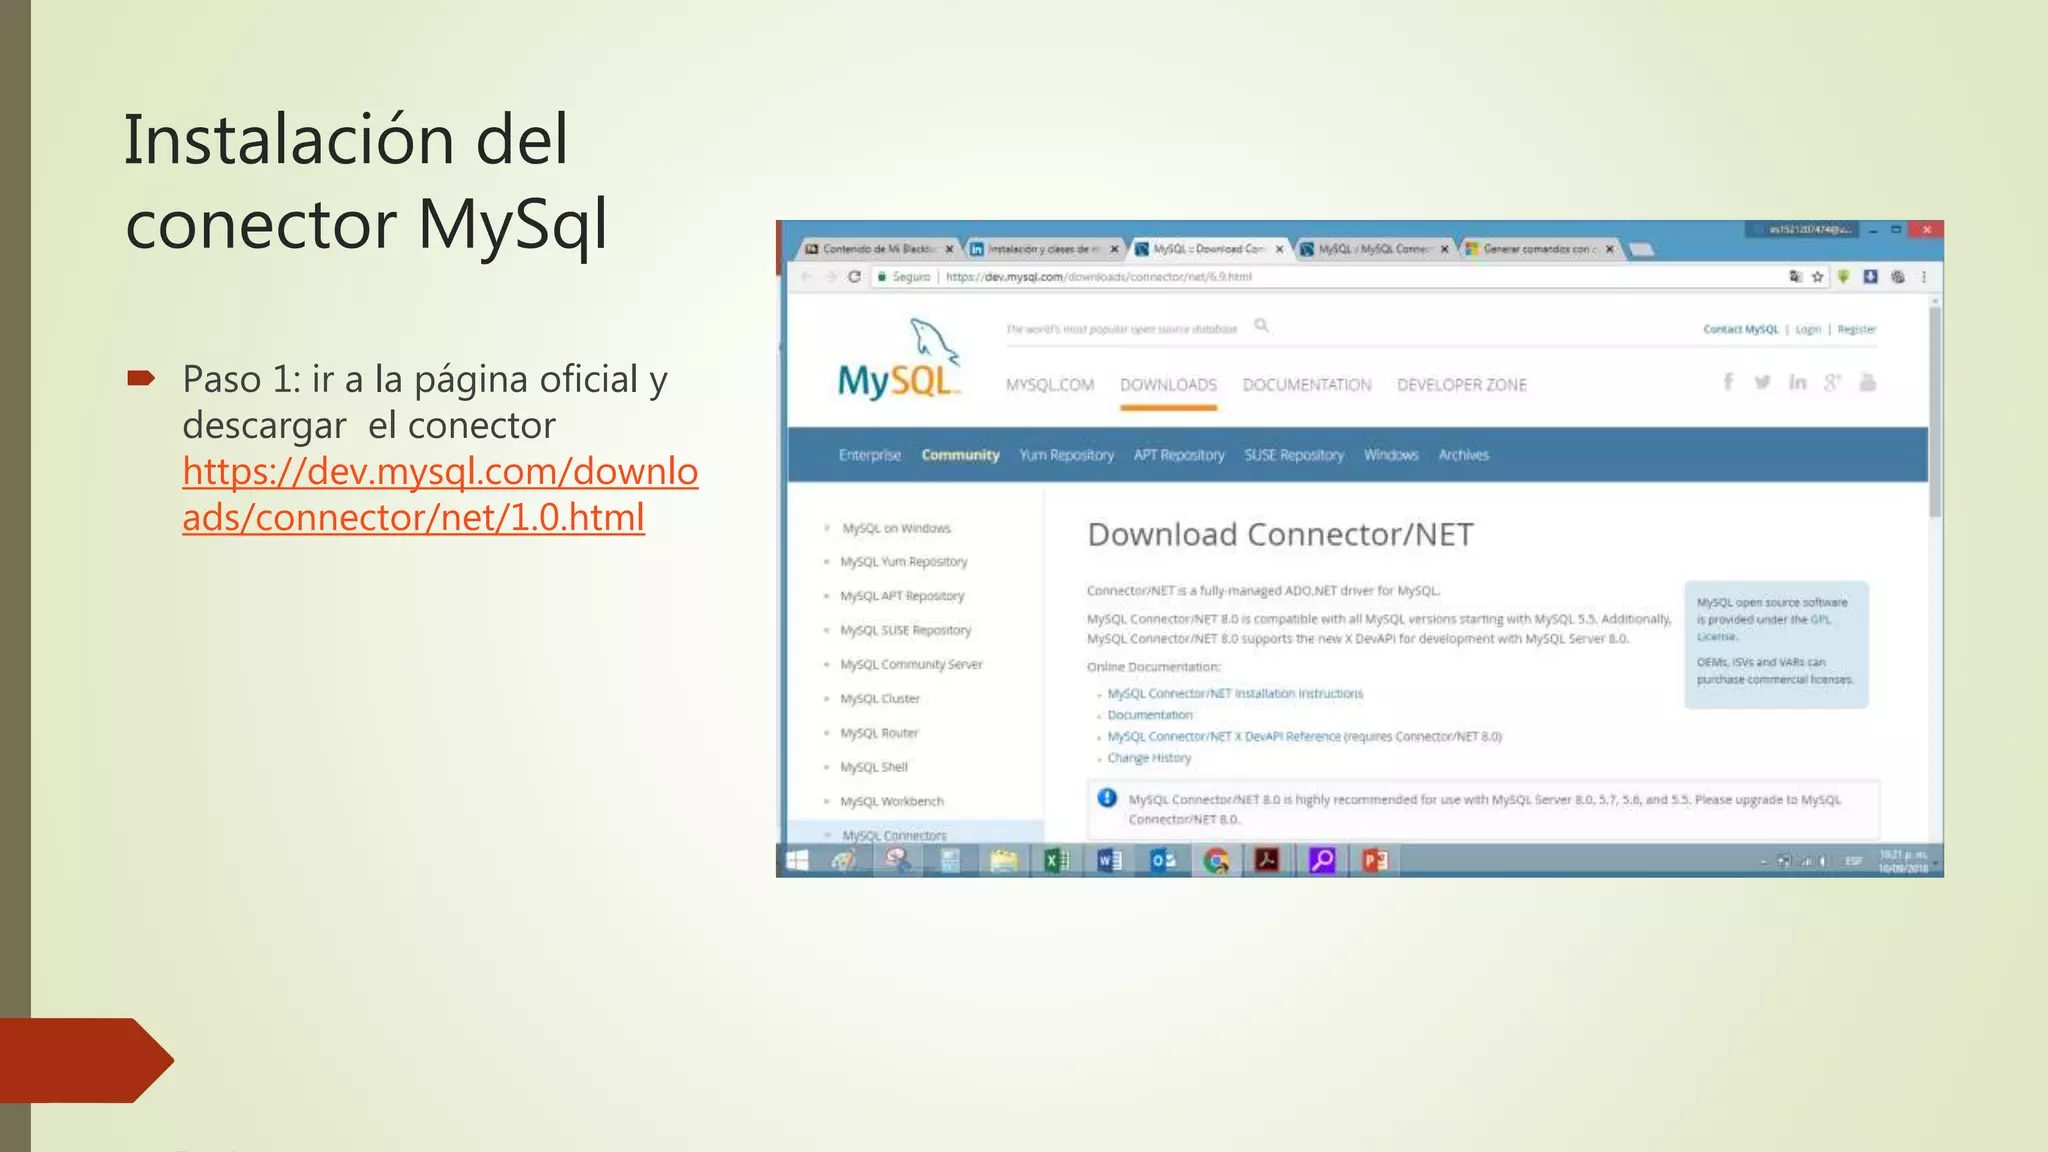Click the browser vertical scrollbar

click(x=1935, y=411)
